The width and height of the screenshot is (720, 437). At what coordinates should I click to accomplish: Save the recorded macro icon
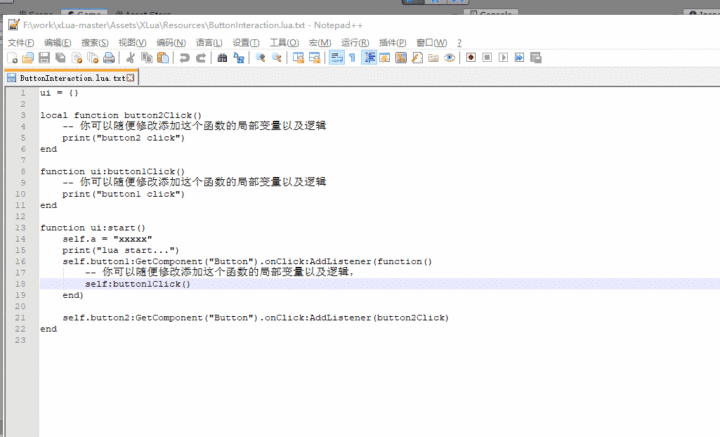click(536, 58)
